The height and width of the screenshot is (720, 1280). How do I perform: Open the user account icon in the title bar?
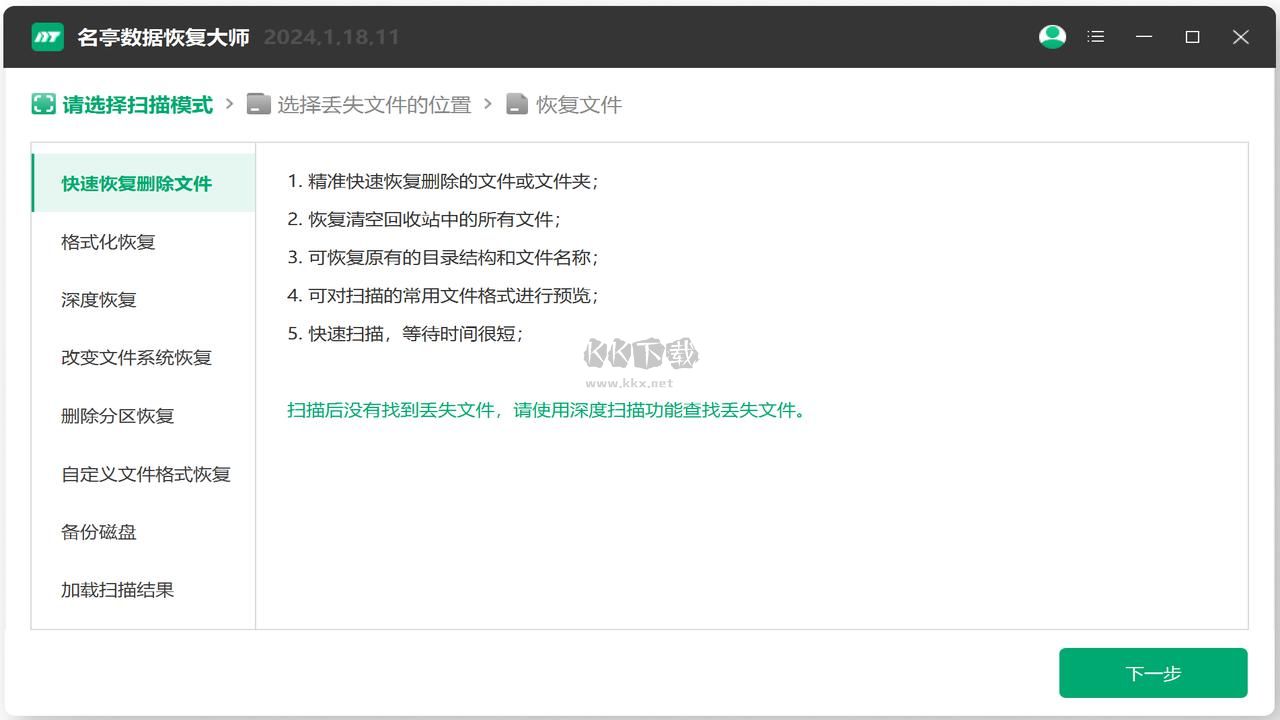point(1052,36)
